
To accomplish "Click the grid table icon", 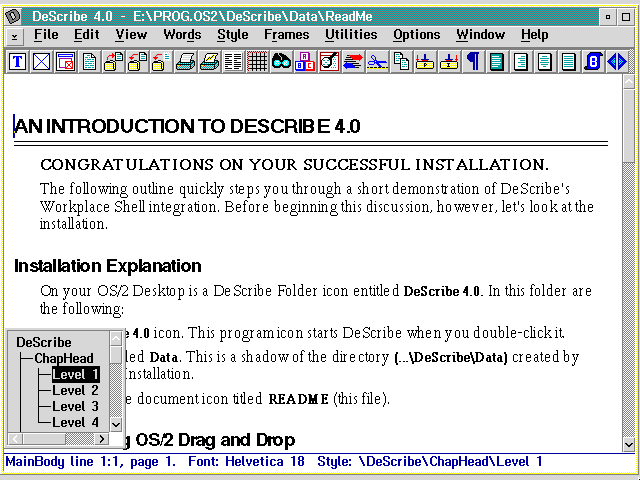I will click(x=258, y=62).
